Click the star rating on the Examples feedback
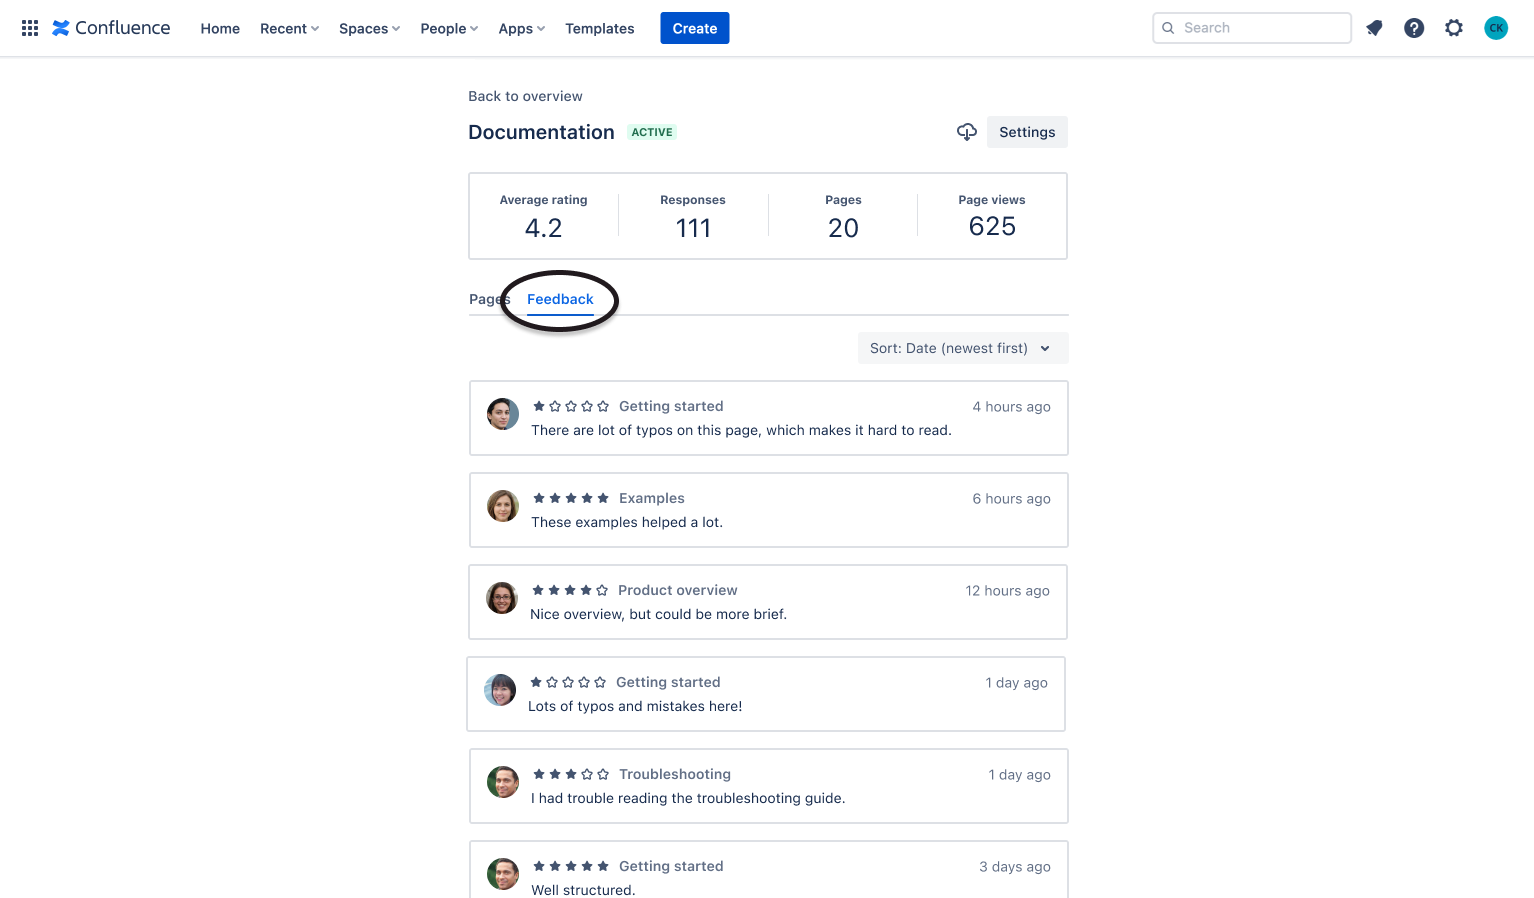Screen dimensions: 1534x898 pos(571,497)
